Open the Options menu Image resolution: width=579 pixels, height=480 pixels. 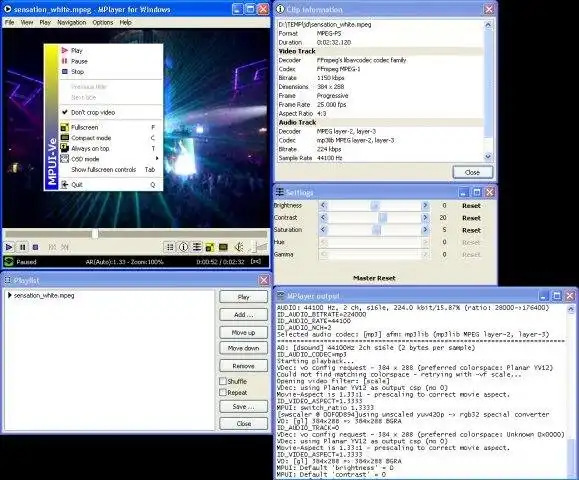coord(103,23)
